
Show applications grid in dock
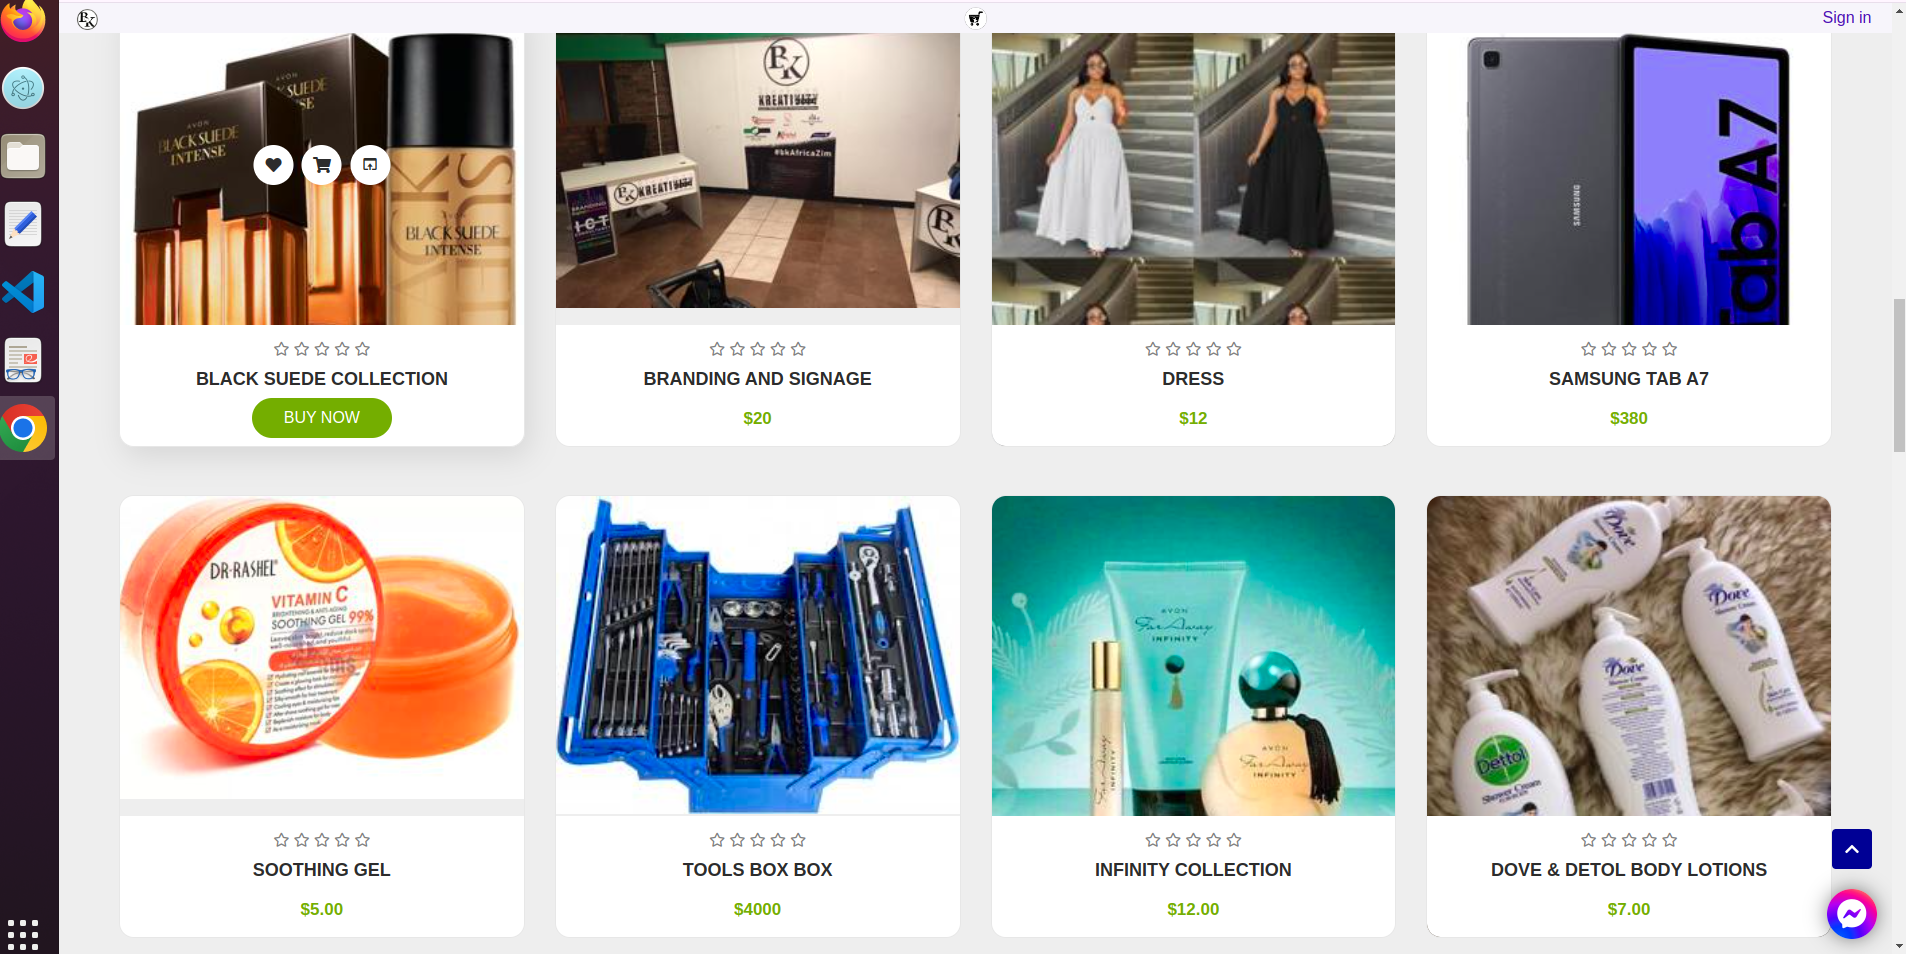click(x=23, y=934)
